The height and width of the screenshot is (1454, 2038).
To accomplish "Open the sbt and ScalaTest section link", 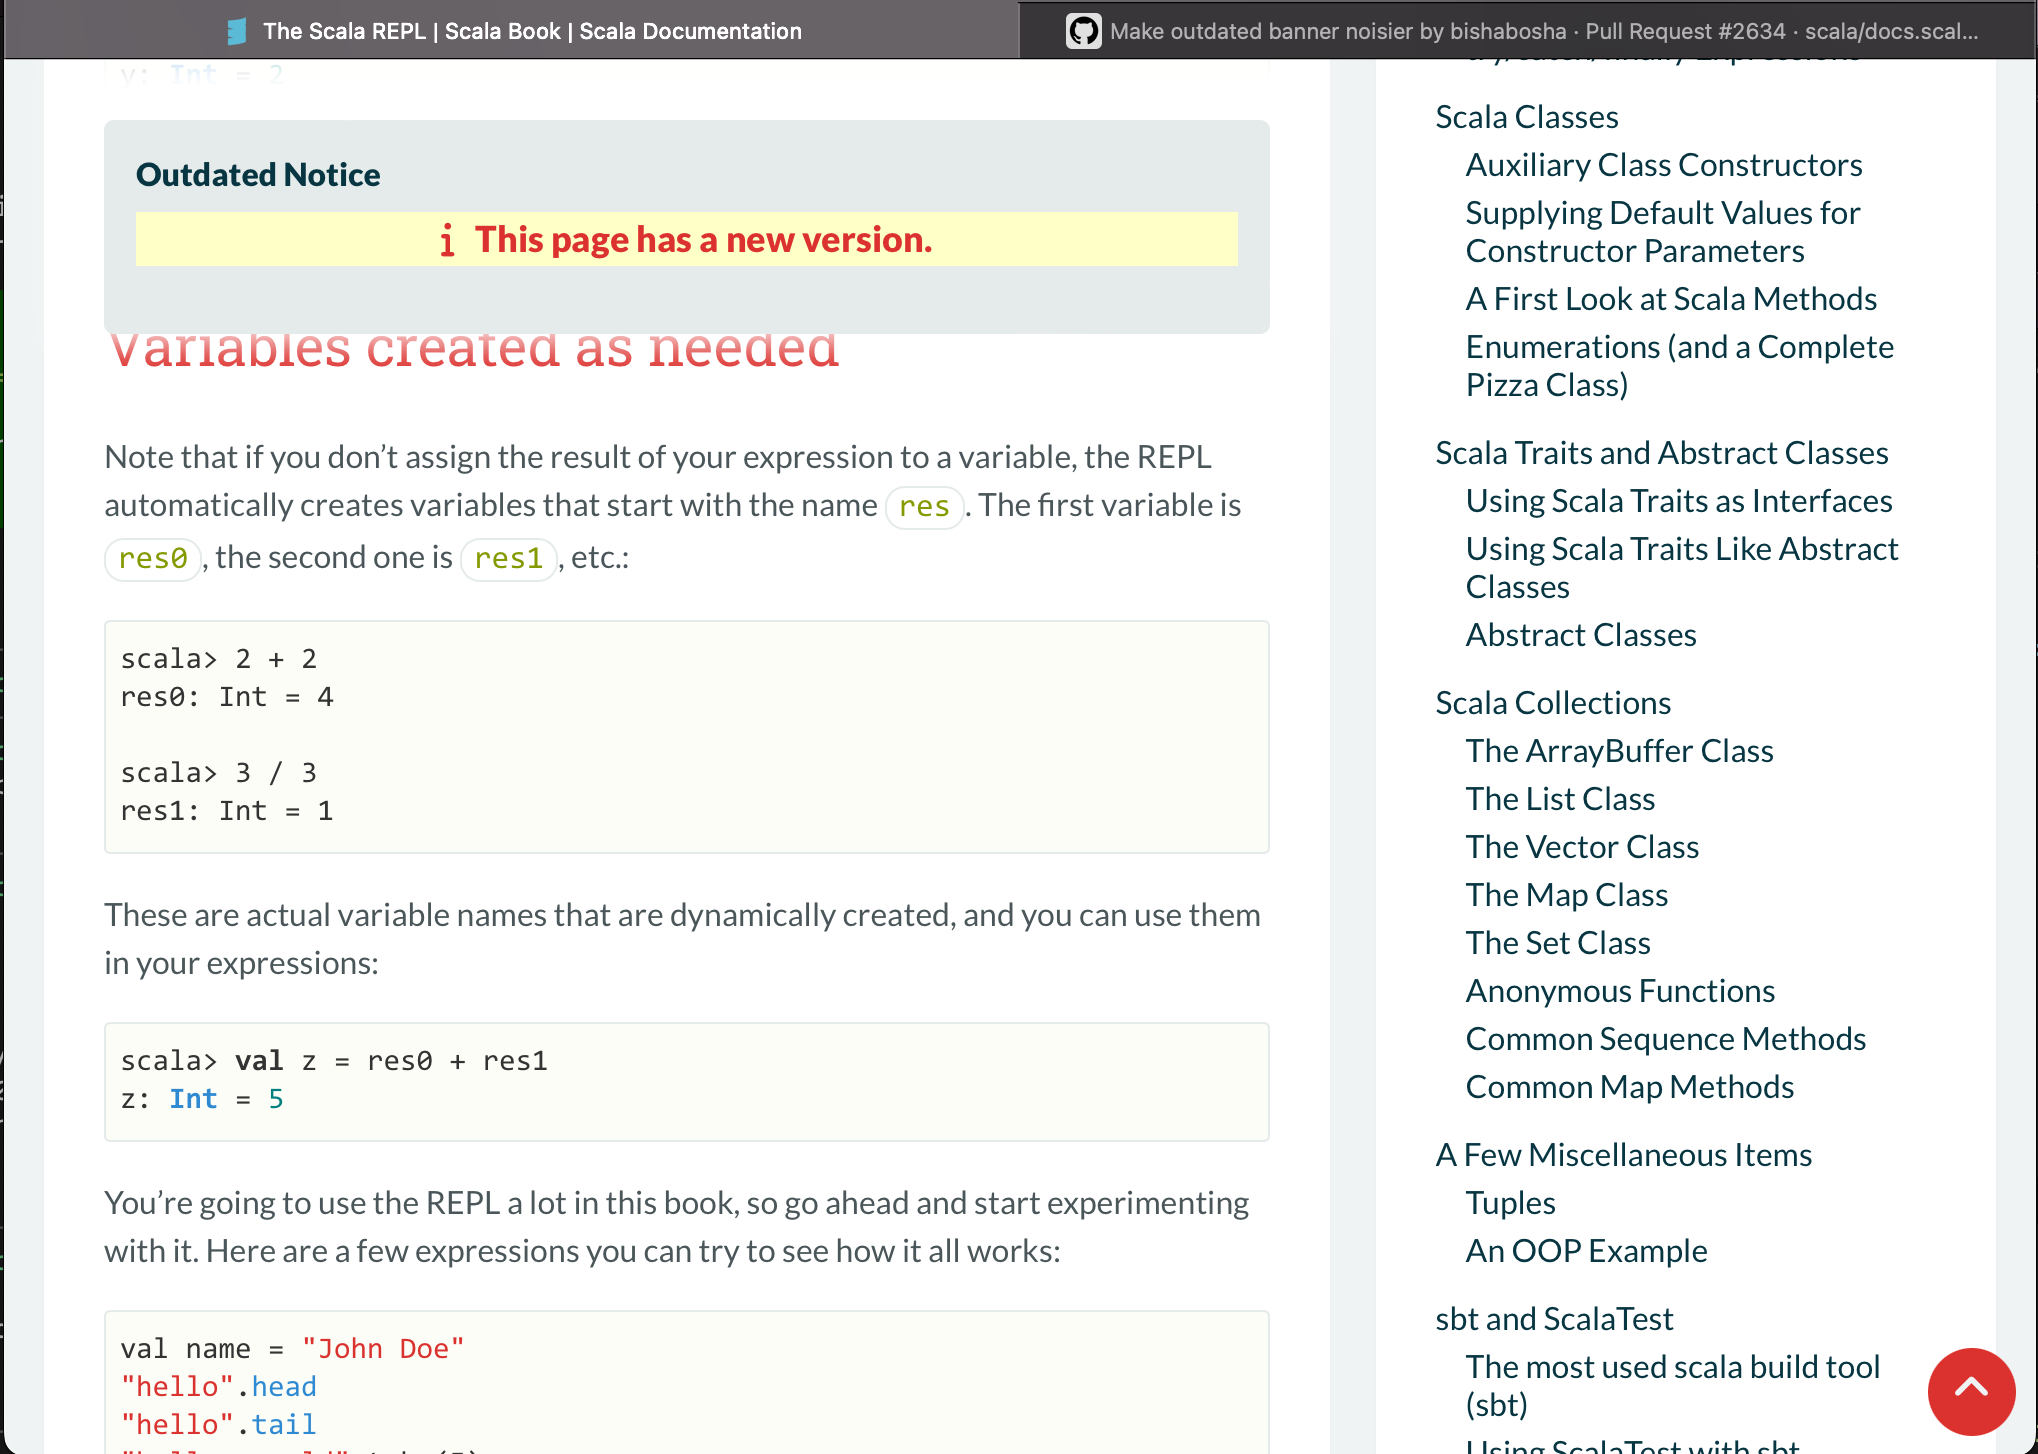I will pyautogui.click(x=1553, y=1319).
